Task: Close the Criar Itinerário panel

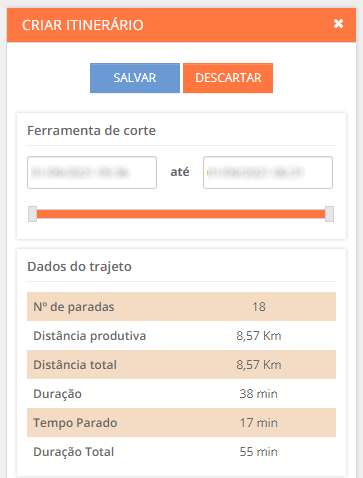Action: tap(338, 24)
